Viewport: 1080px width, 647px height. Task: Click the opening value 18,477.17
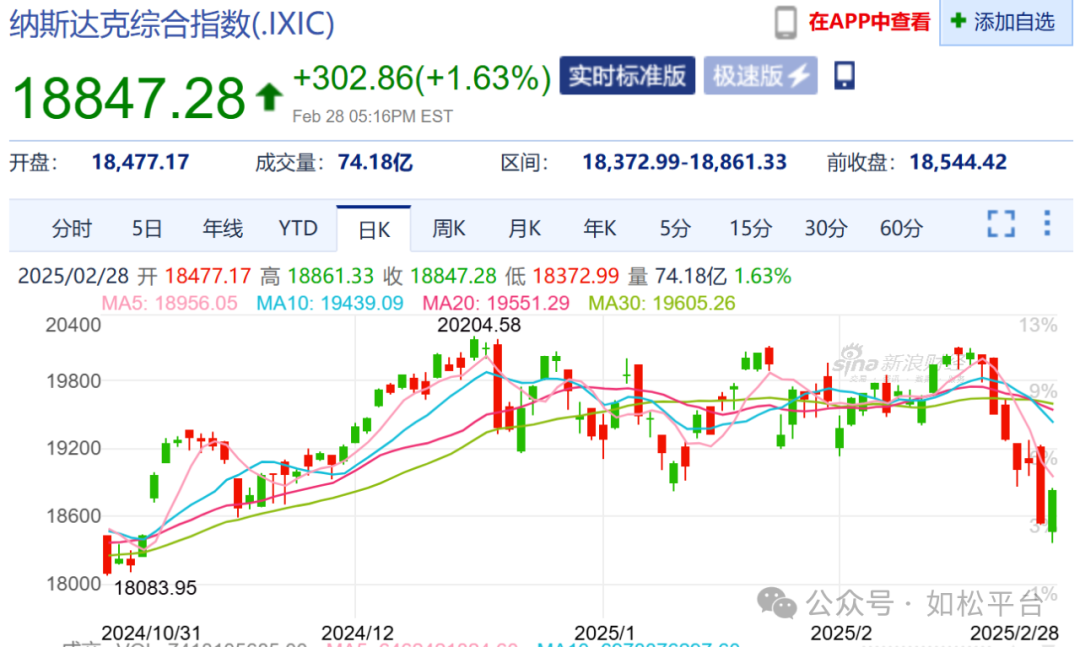click(141, 163)
